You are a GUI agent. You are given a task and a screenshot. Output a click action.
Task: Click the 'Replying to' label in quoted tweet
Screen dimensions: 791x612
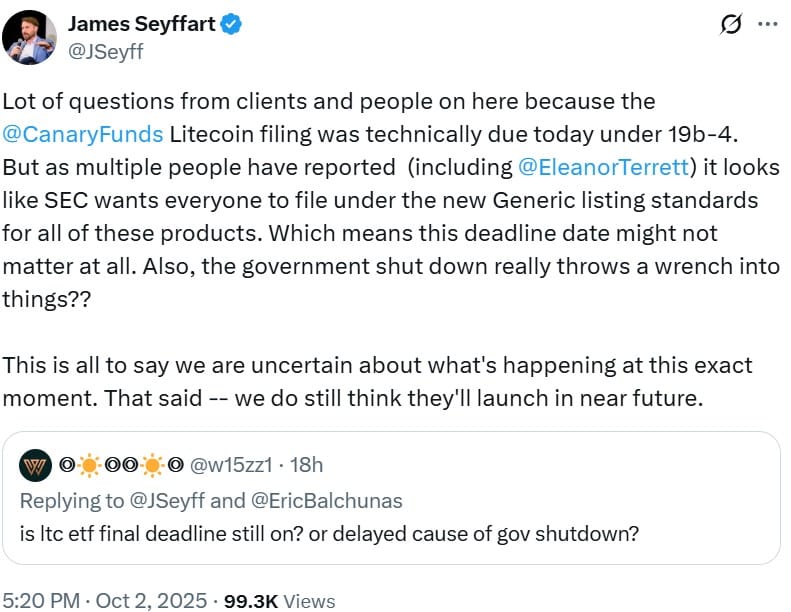(x=68, y=499)
